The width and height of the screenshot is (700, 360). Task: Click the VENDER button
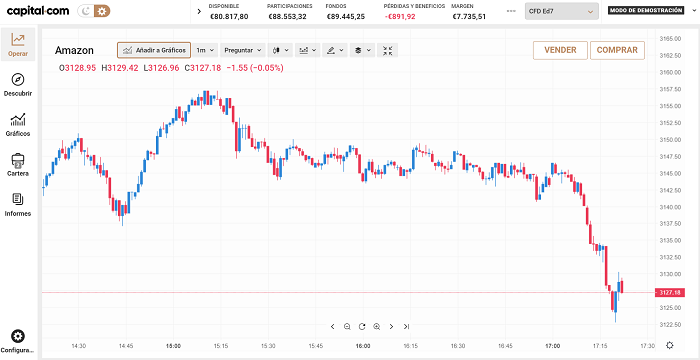tap(560, 50)
